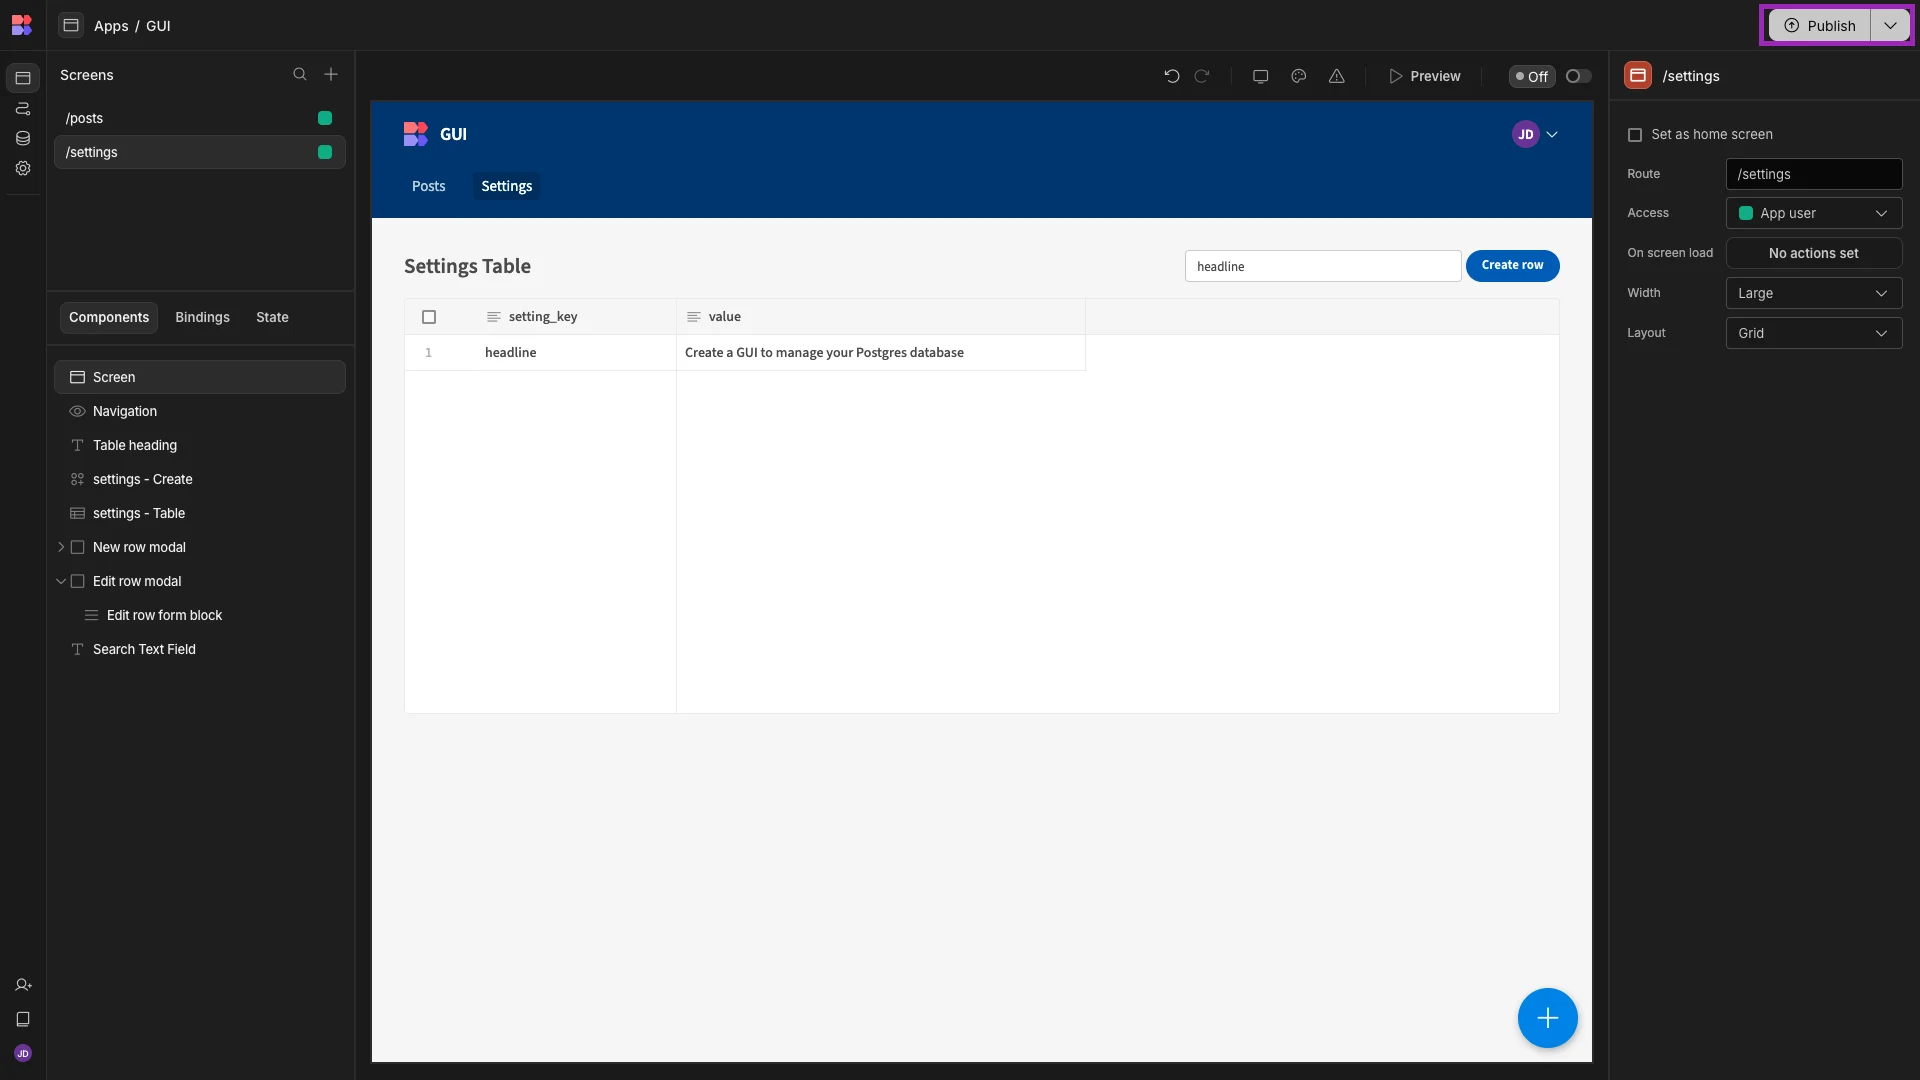Switch to the Bindings tab
This screenshot has height=1080, width=1920.
[x=202, y=317]
